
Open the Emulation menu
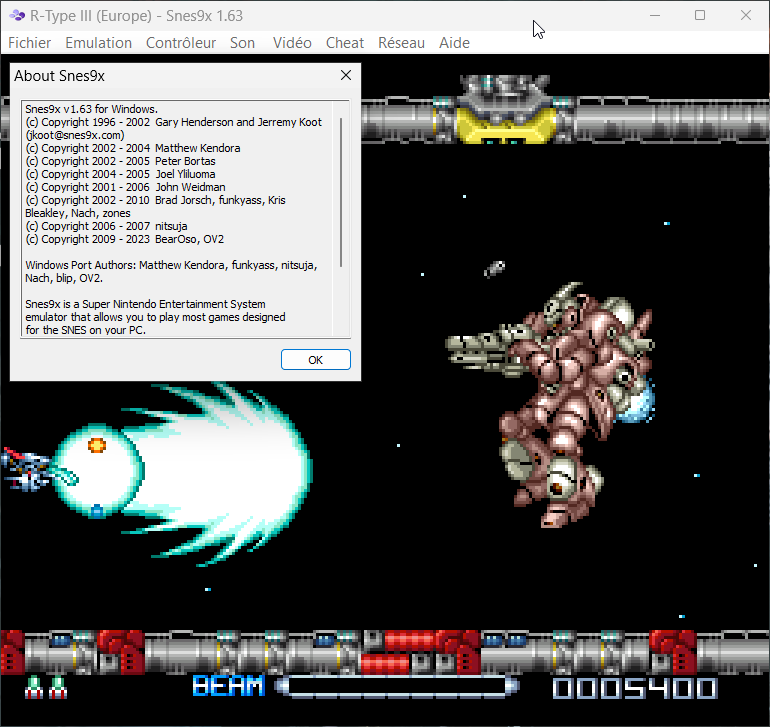98,43
